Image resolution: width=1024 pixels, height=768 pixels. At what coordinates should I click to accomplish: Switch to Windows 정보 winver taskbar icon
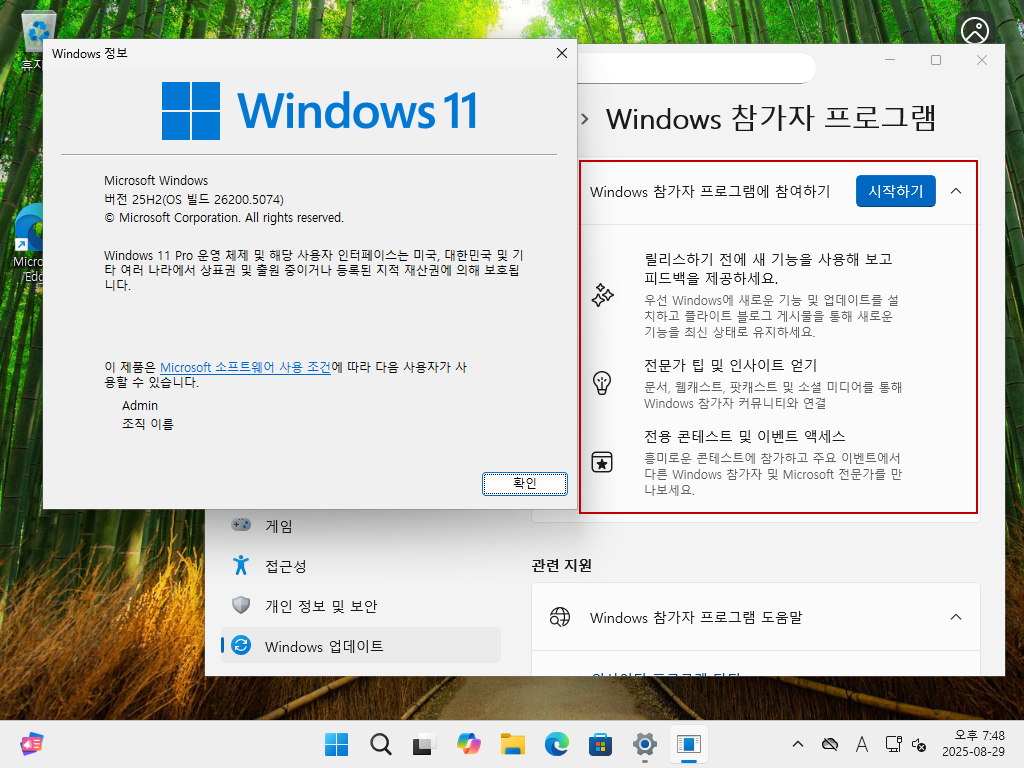point(688,744)
